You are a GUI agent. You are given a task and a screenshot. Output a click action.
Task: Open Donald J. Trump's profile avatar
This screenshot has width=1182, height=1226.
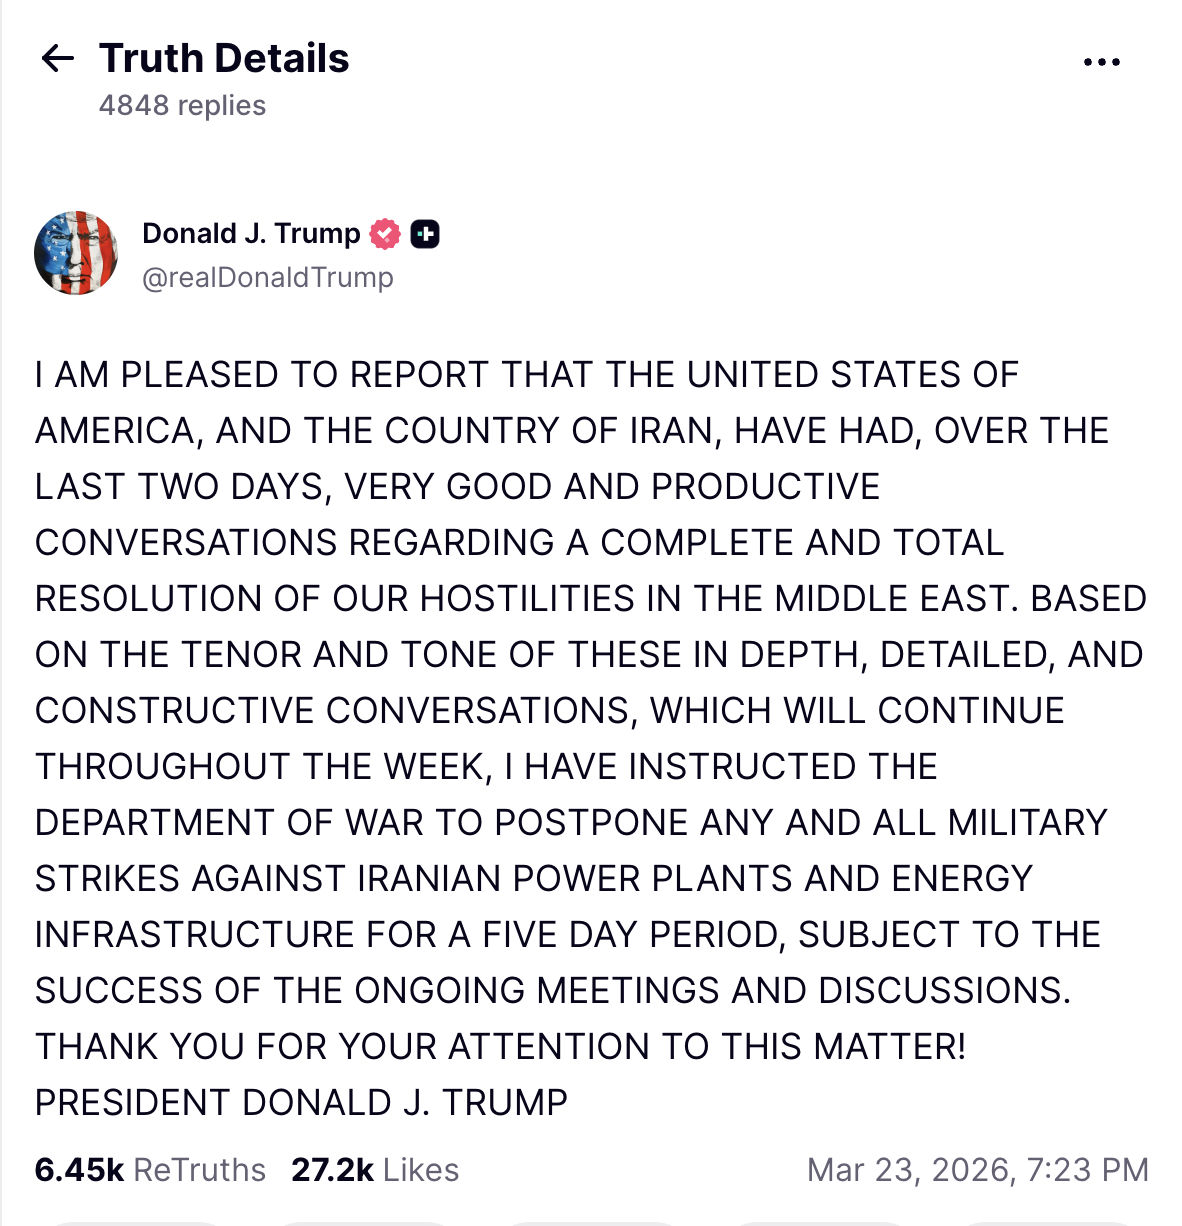[76, 253]
